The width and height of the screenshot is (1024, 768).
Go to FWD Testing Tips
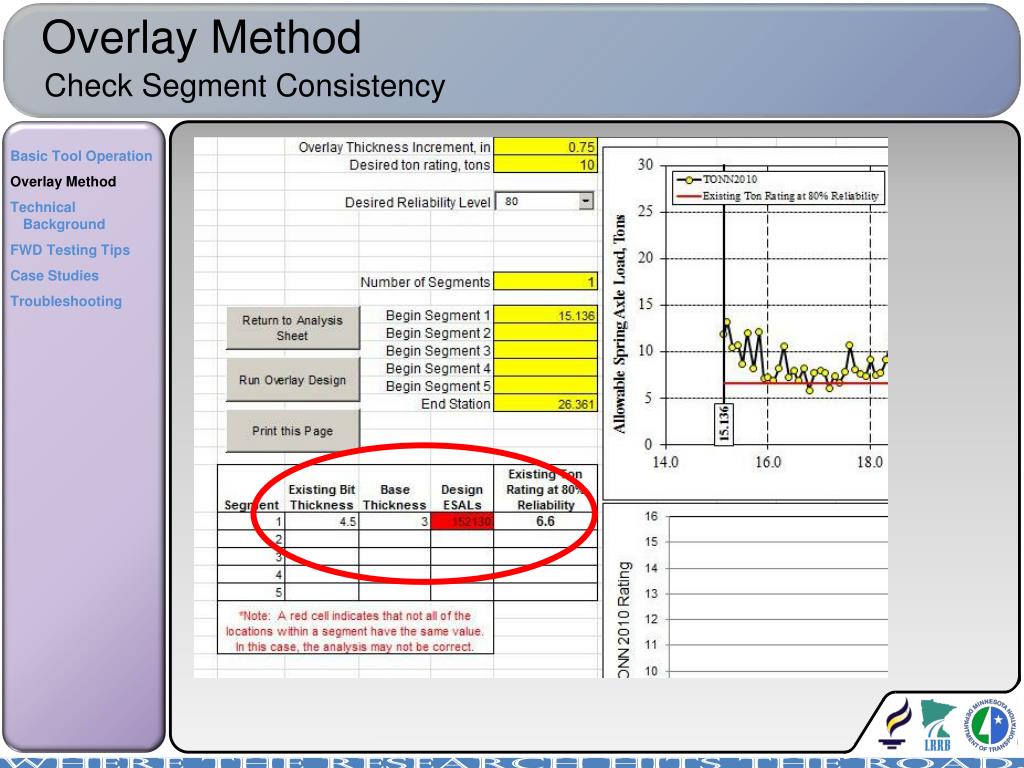pyautogui.click(x=70, y=250)
